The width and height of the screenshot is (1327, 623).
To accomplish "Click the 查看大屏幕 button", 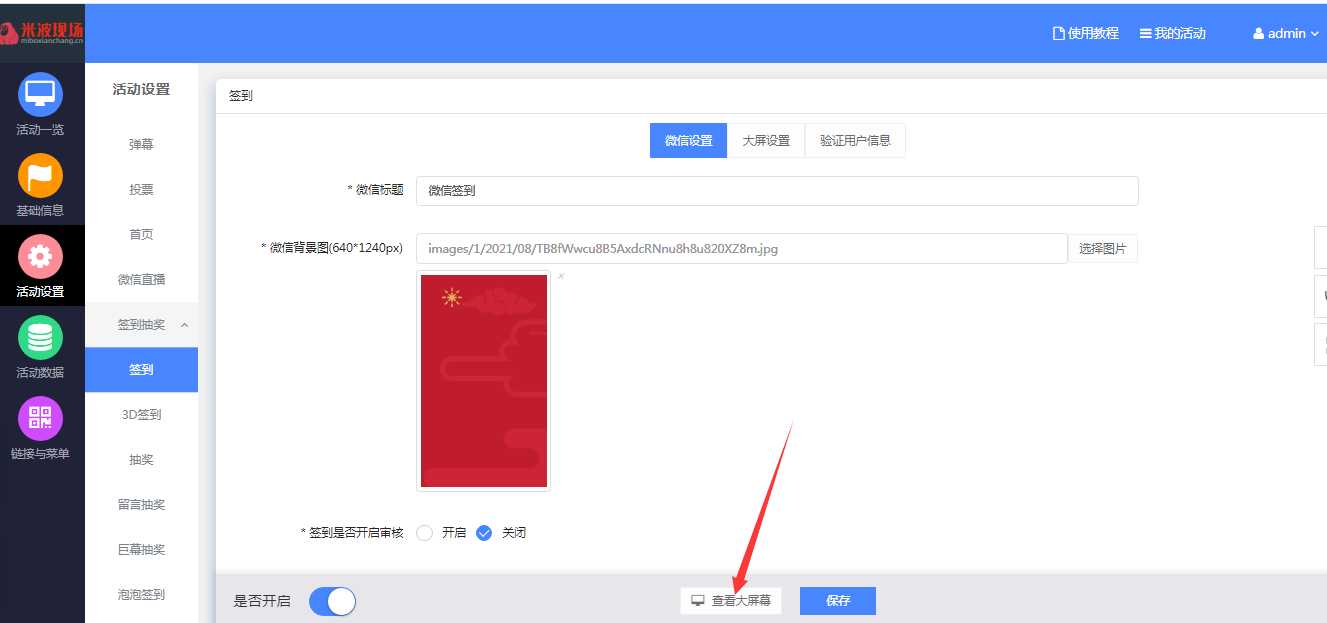I will 731,601.
